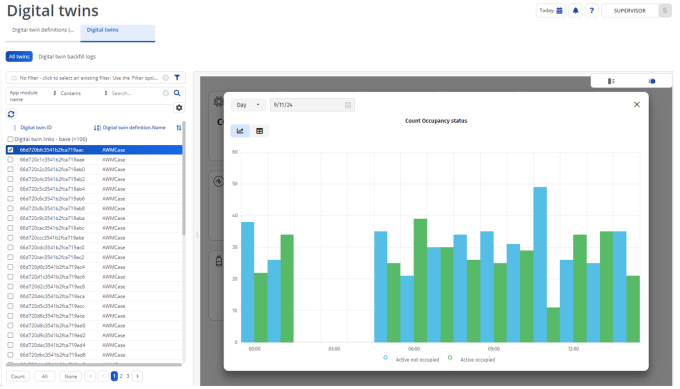This screenshot has width=680, height=389.
Task: Check the 66d720c1c twin row checkbox
Action: (10, 160)
